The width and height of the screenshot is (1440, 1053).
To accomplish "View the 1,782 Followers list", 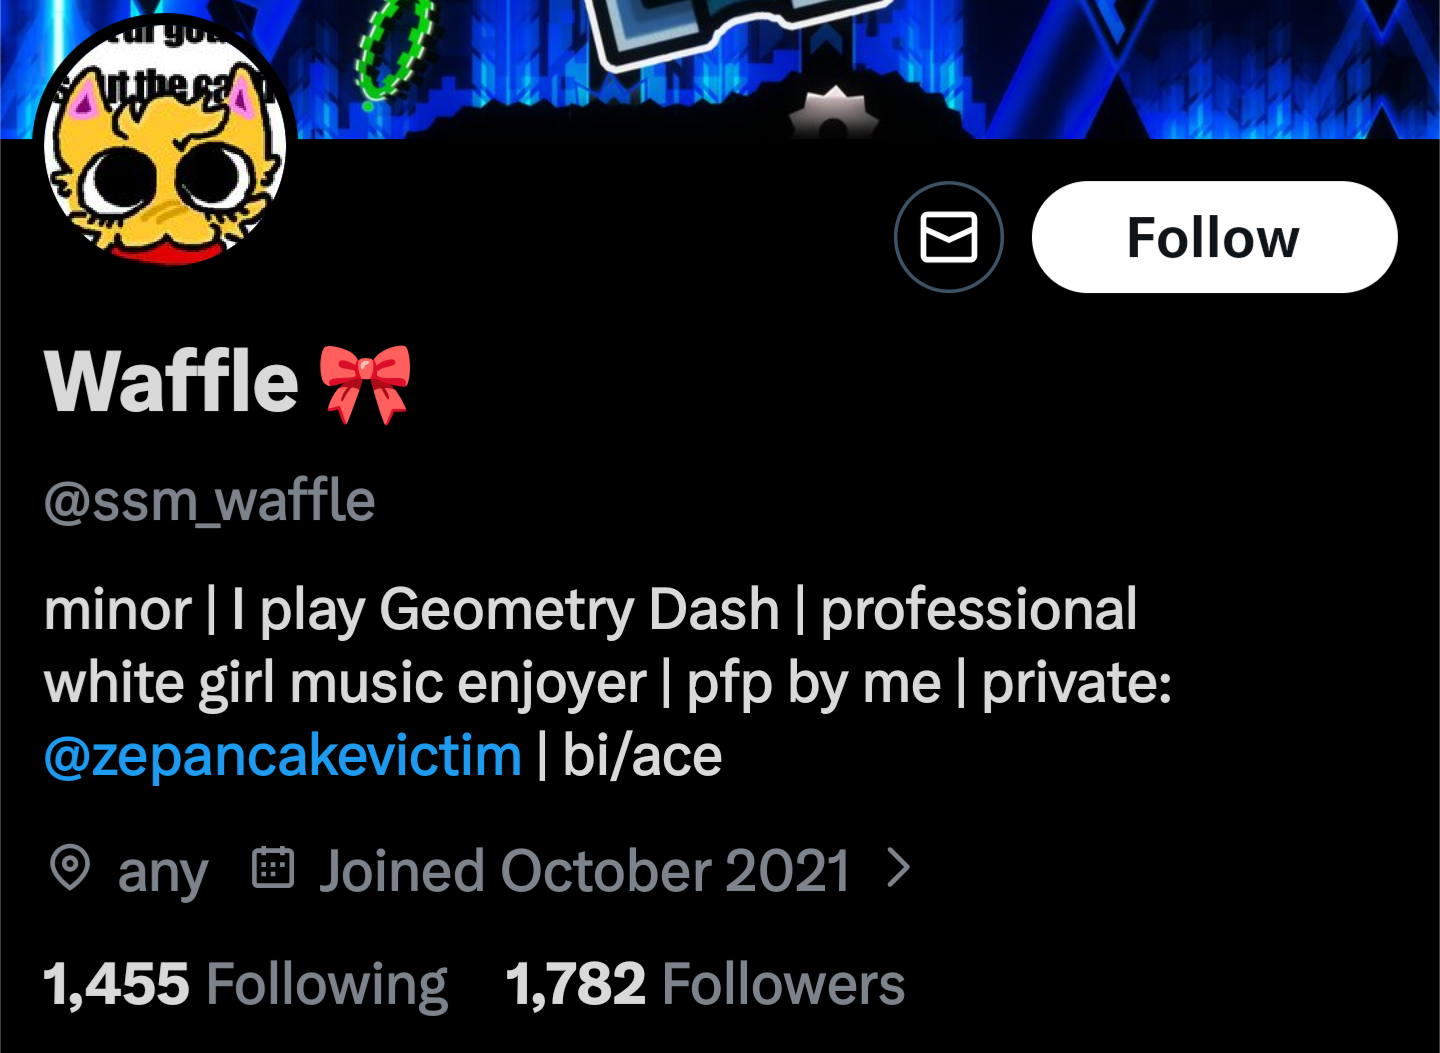I will pos(705,984).
